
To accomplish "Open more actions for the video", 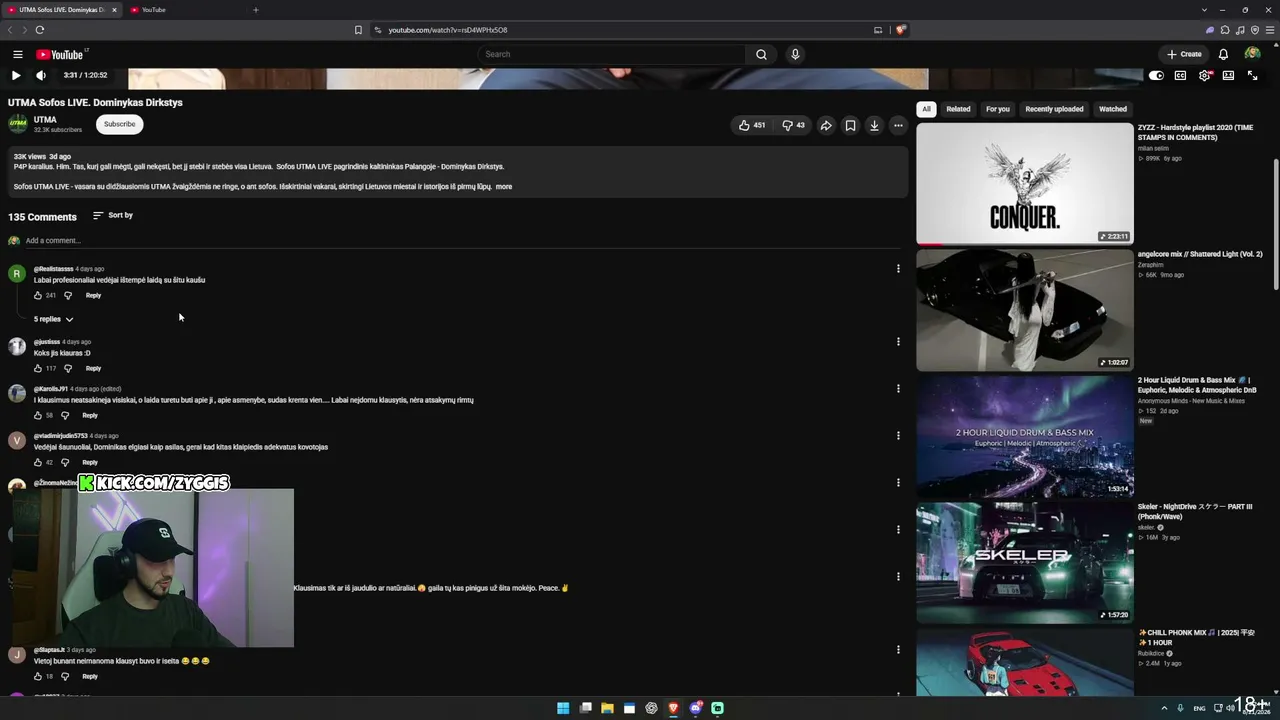I will [x=898, y=125].
